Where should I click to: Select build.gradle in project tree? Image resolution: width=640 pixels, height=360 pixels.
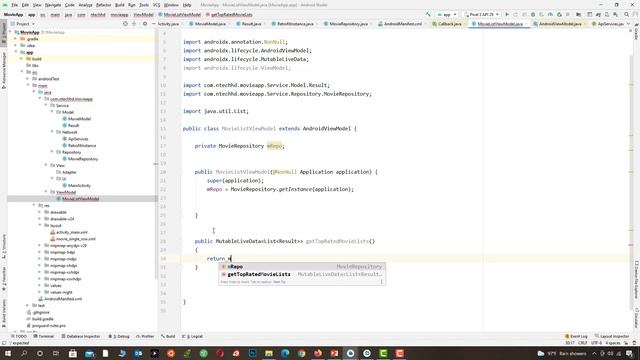click(40, 319)
